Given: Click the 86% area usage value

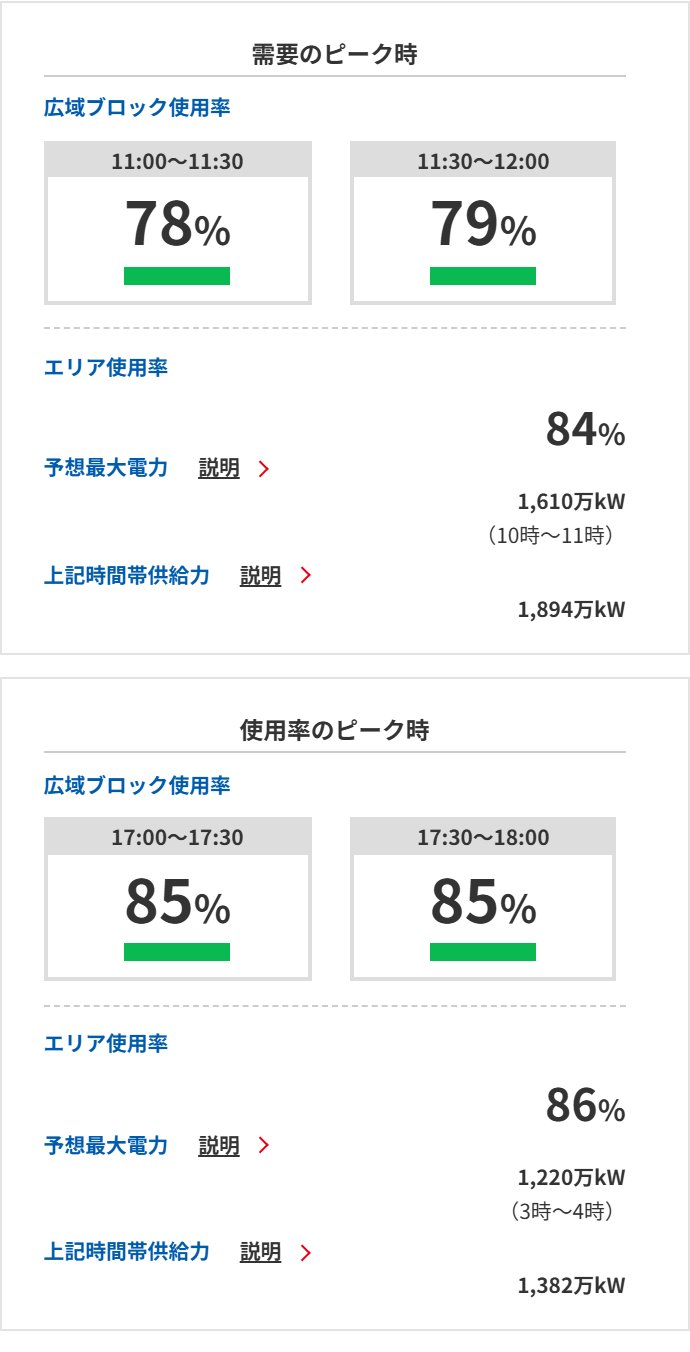Looking at the screenshot, I should tap(586, 1106).
